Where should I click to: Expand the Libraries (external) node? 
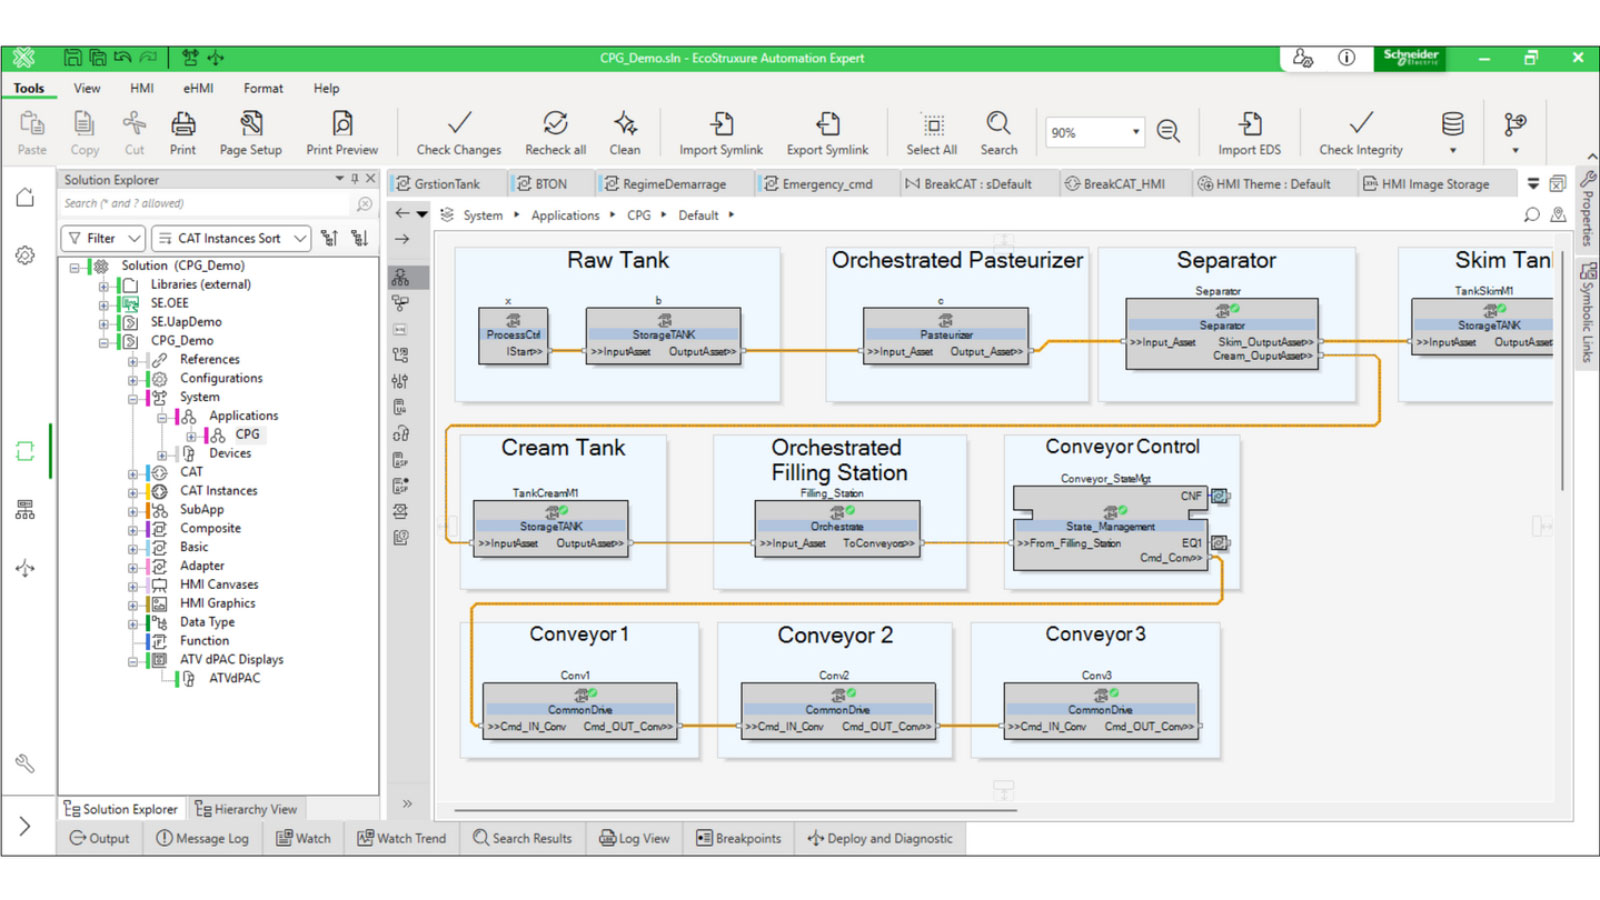click(x=103, y=286)
